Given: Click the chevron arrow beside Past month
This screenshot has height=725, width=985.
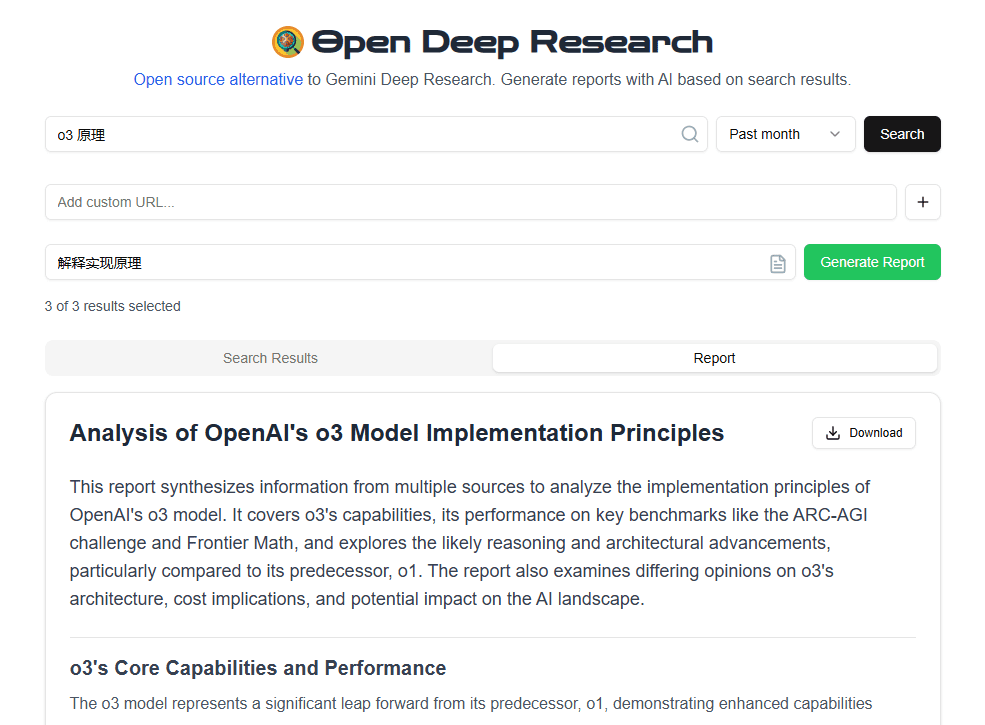Looking at the screenshot, I should (x=835, y=134).
